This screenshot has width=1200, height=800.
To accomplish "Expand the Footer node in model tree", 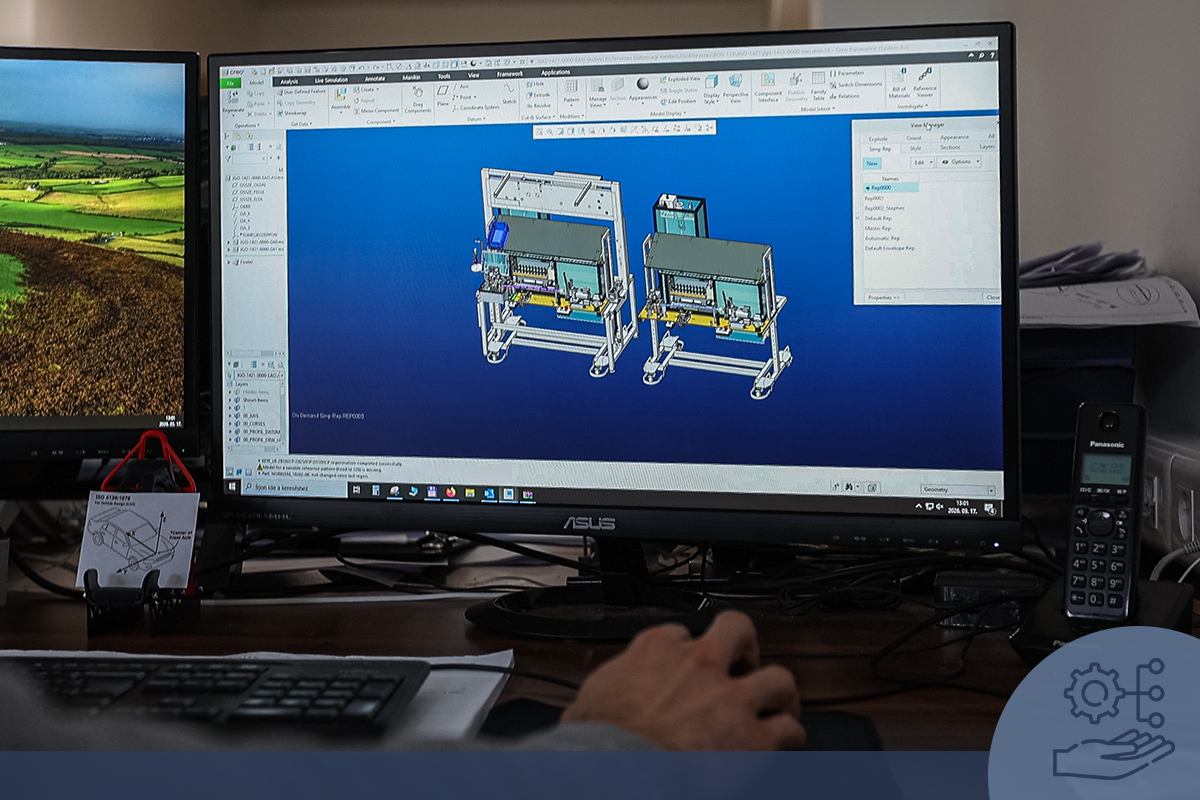I will coord(231,262).
